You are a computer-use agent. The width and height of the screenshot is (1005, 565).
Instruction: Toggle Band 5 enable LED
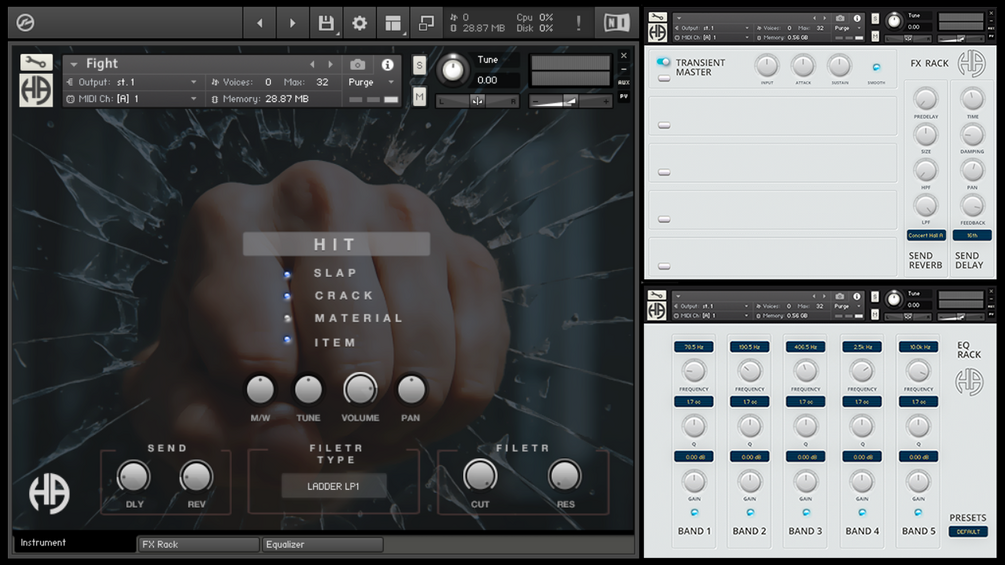[x=918, y=512]
